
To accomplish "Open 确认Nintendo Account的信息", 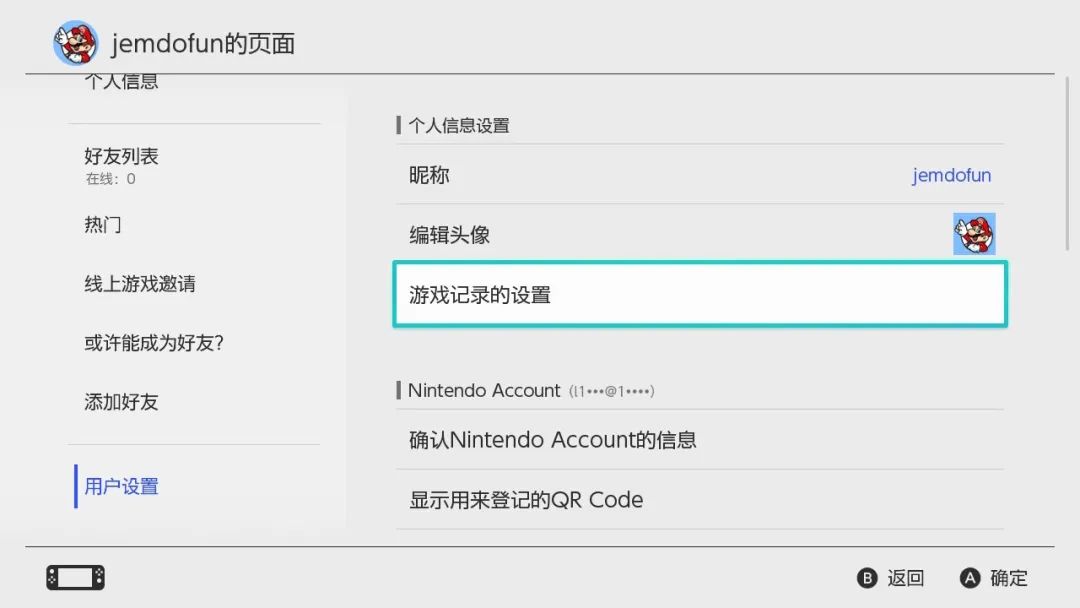I will pos(553,440).
